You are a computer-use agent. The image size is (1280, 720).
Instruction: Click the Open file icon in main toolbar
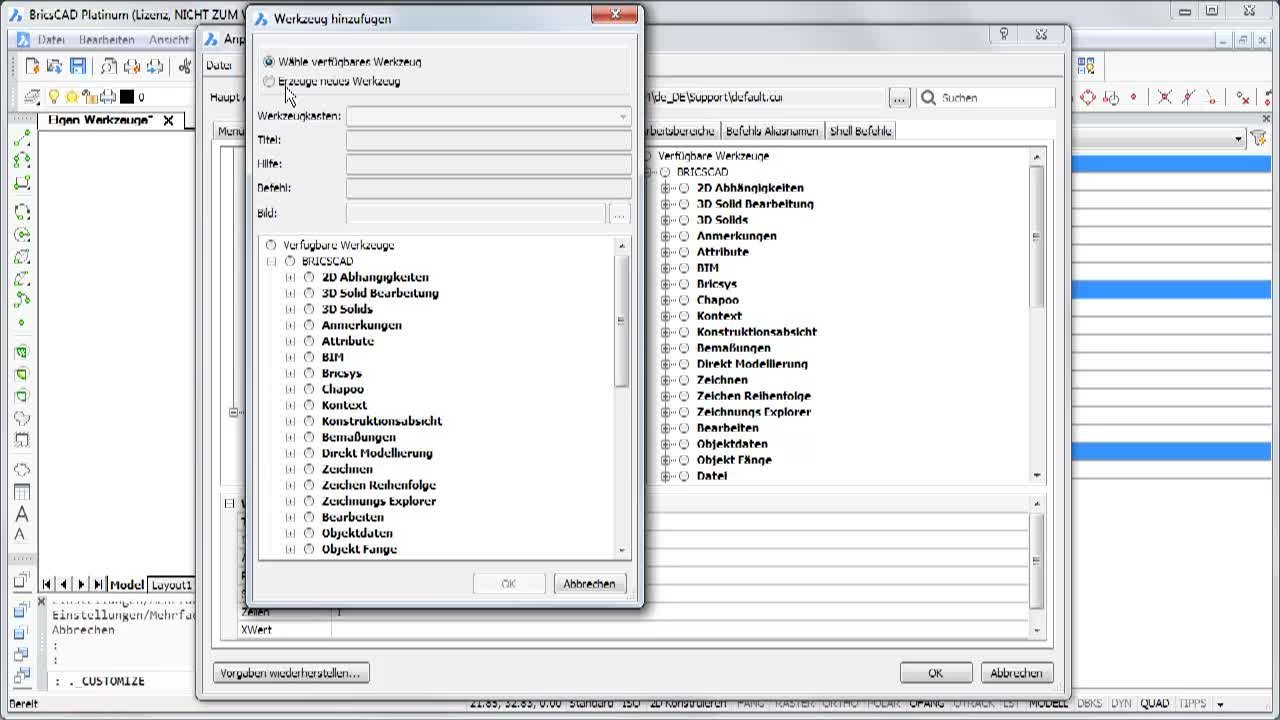(55, 67)
